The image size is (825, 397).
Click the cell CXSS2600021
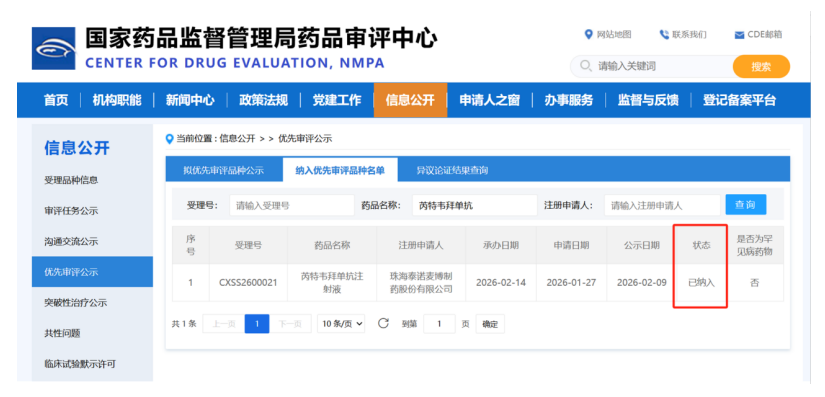coord(248,282)
